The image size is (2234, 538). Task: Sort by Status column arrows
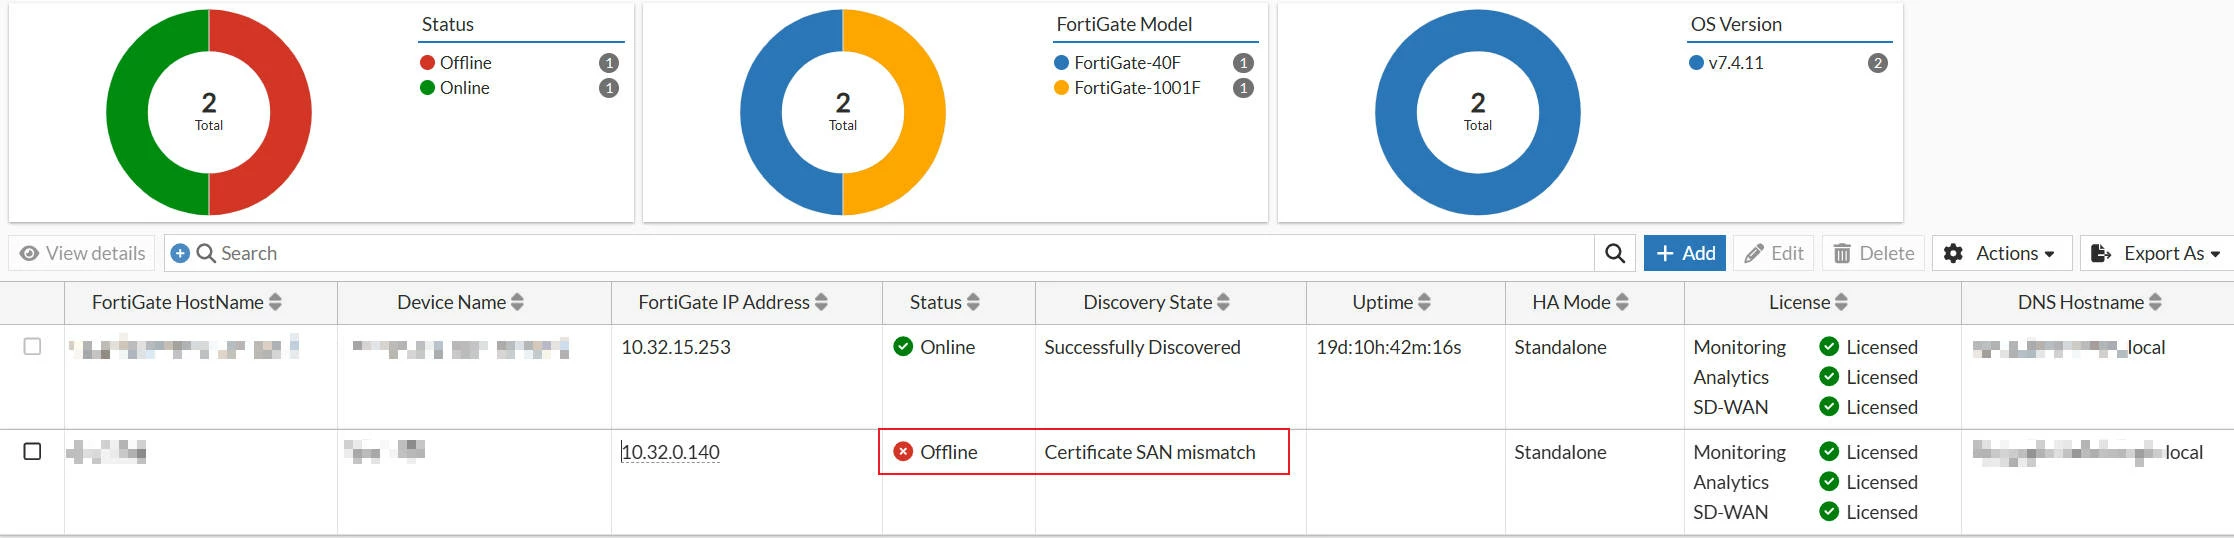973,302
